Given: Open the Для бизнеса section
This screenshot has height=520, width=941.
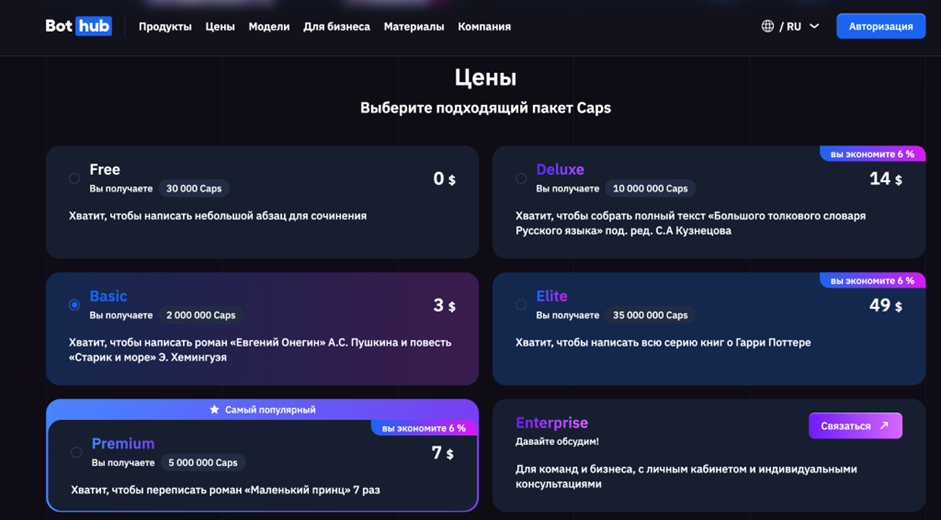Looking at the screenshot, I should click(336, 27).
